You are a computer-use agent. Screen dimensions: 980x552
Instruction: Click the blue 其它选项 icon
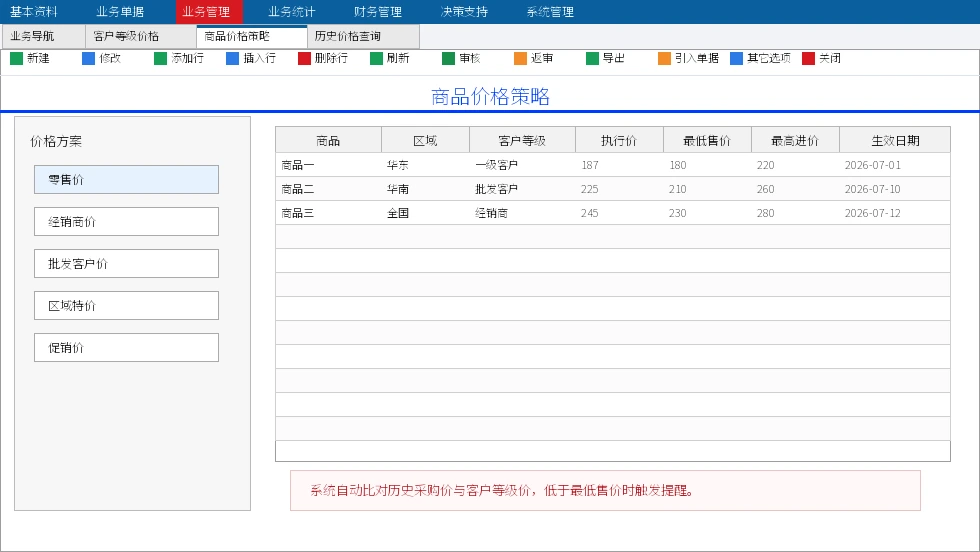click(736, 58)
